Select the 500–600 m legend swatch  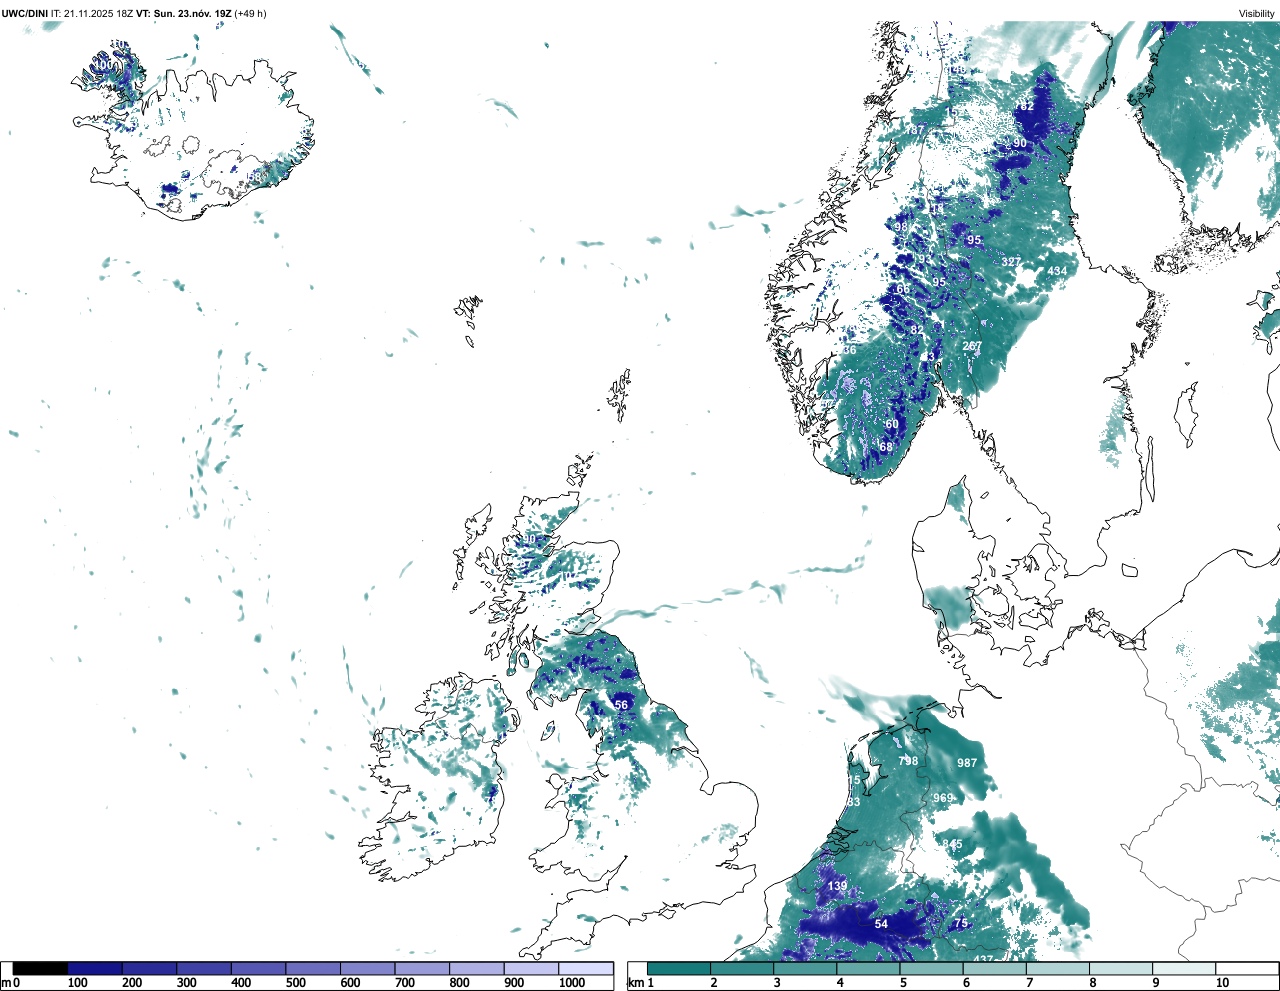[x=313, y=968]
